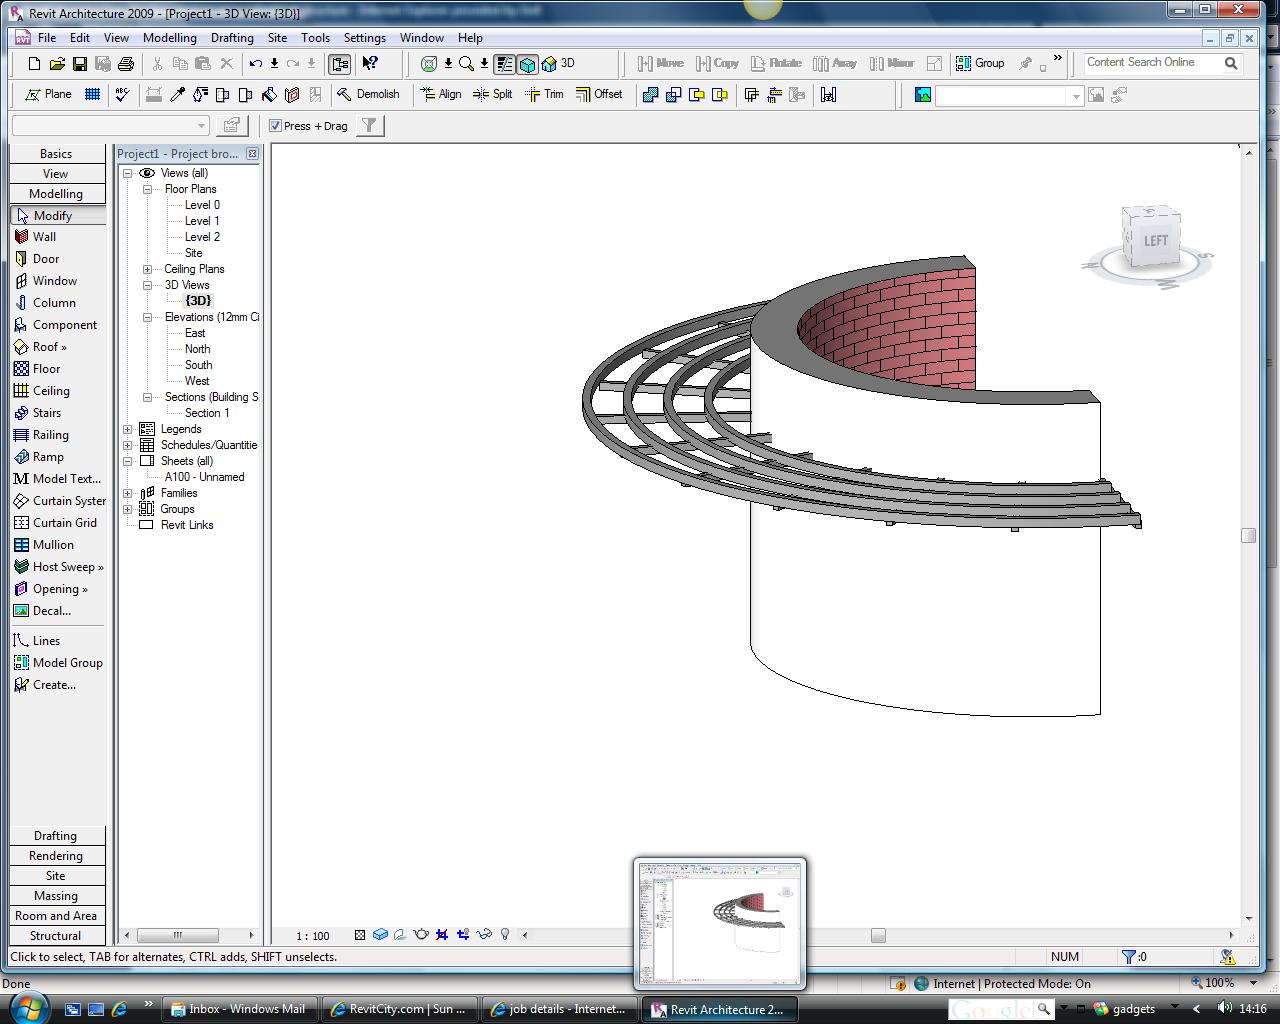Select the Wall tool icon
Image resolution: width=1280 pixels, height=1024 pixels.
pos(21,237)
